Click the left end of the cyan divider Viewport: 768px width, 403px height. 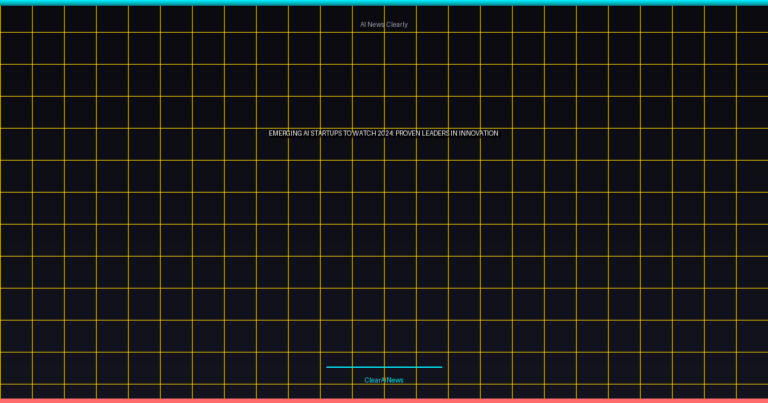[328, 367]
